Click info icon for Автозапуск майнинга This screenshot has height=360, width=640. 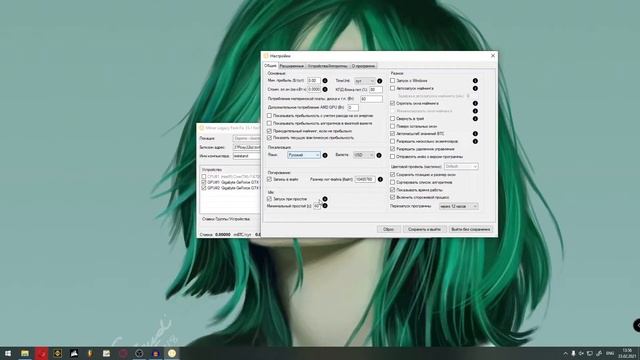pyautogui.click(x=475, y=88)
